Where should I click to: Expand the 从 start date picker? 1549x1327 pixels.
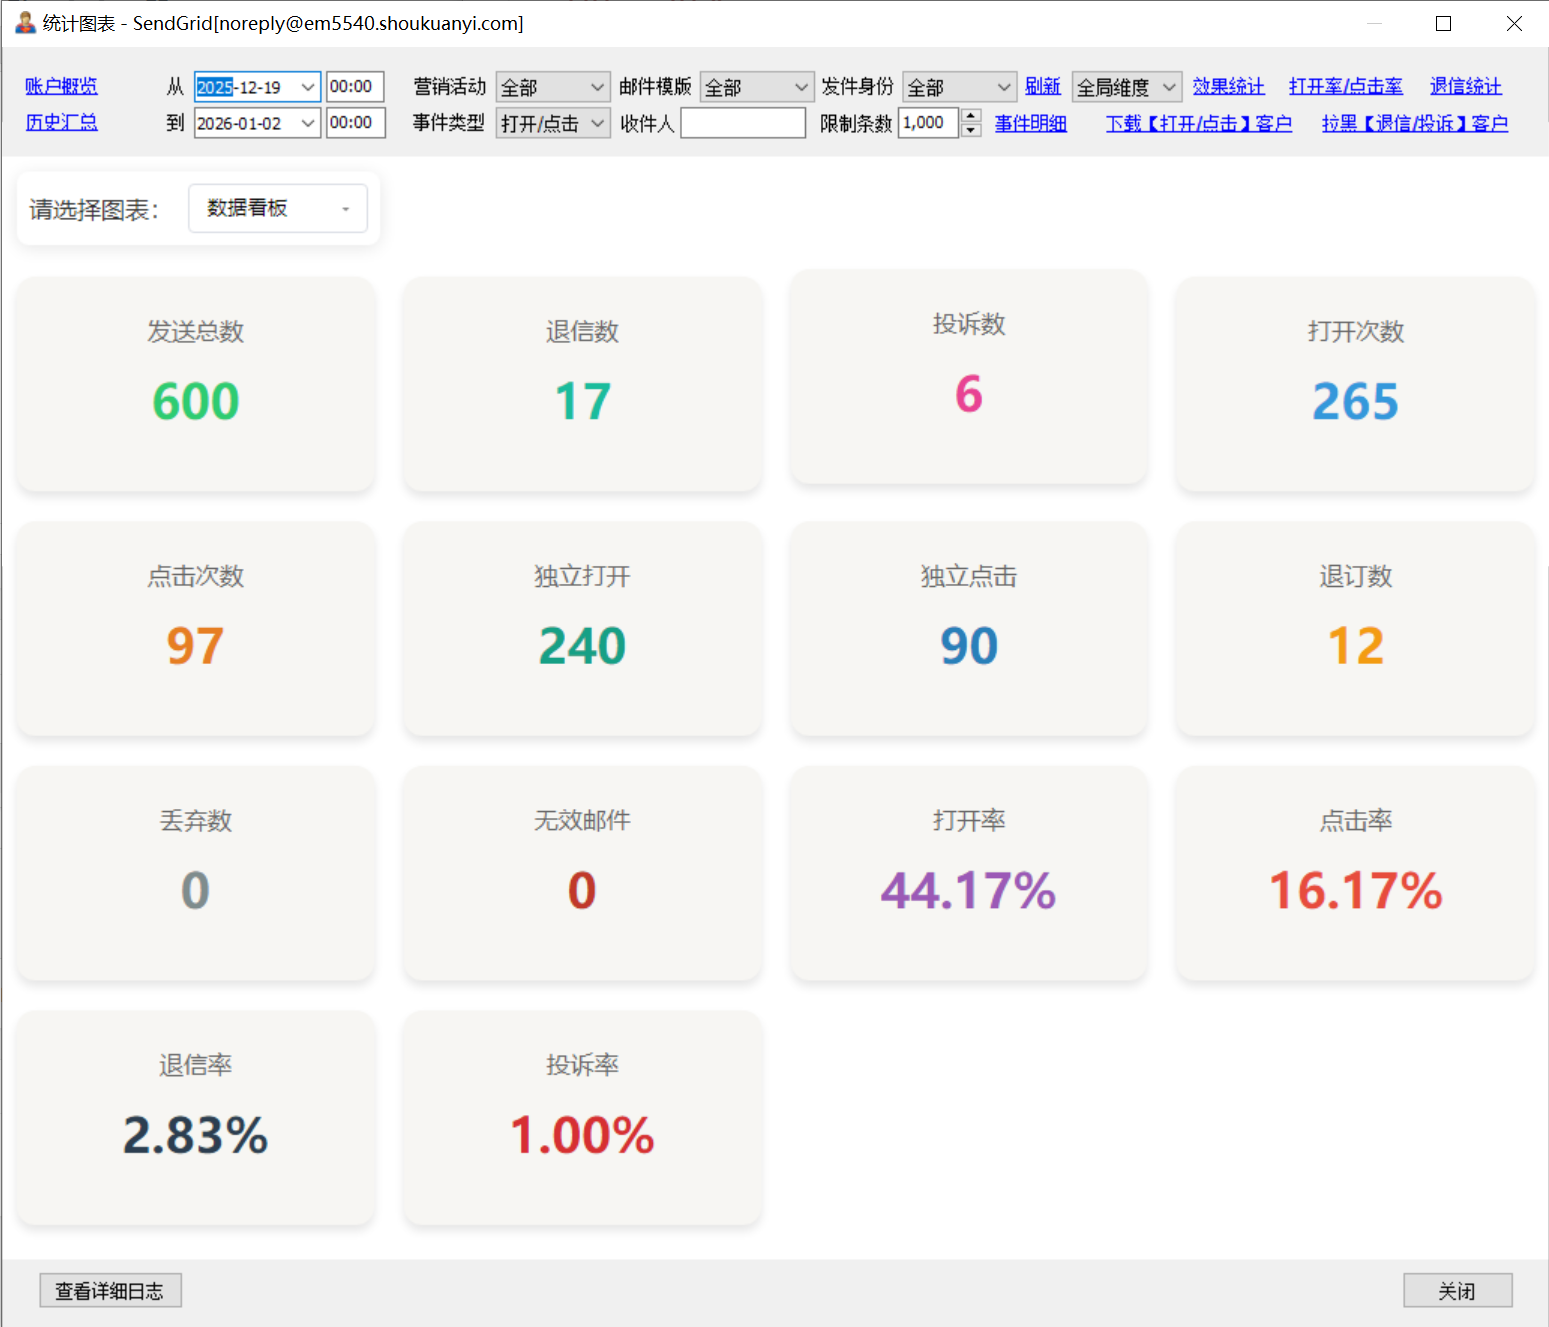point(307,88)
